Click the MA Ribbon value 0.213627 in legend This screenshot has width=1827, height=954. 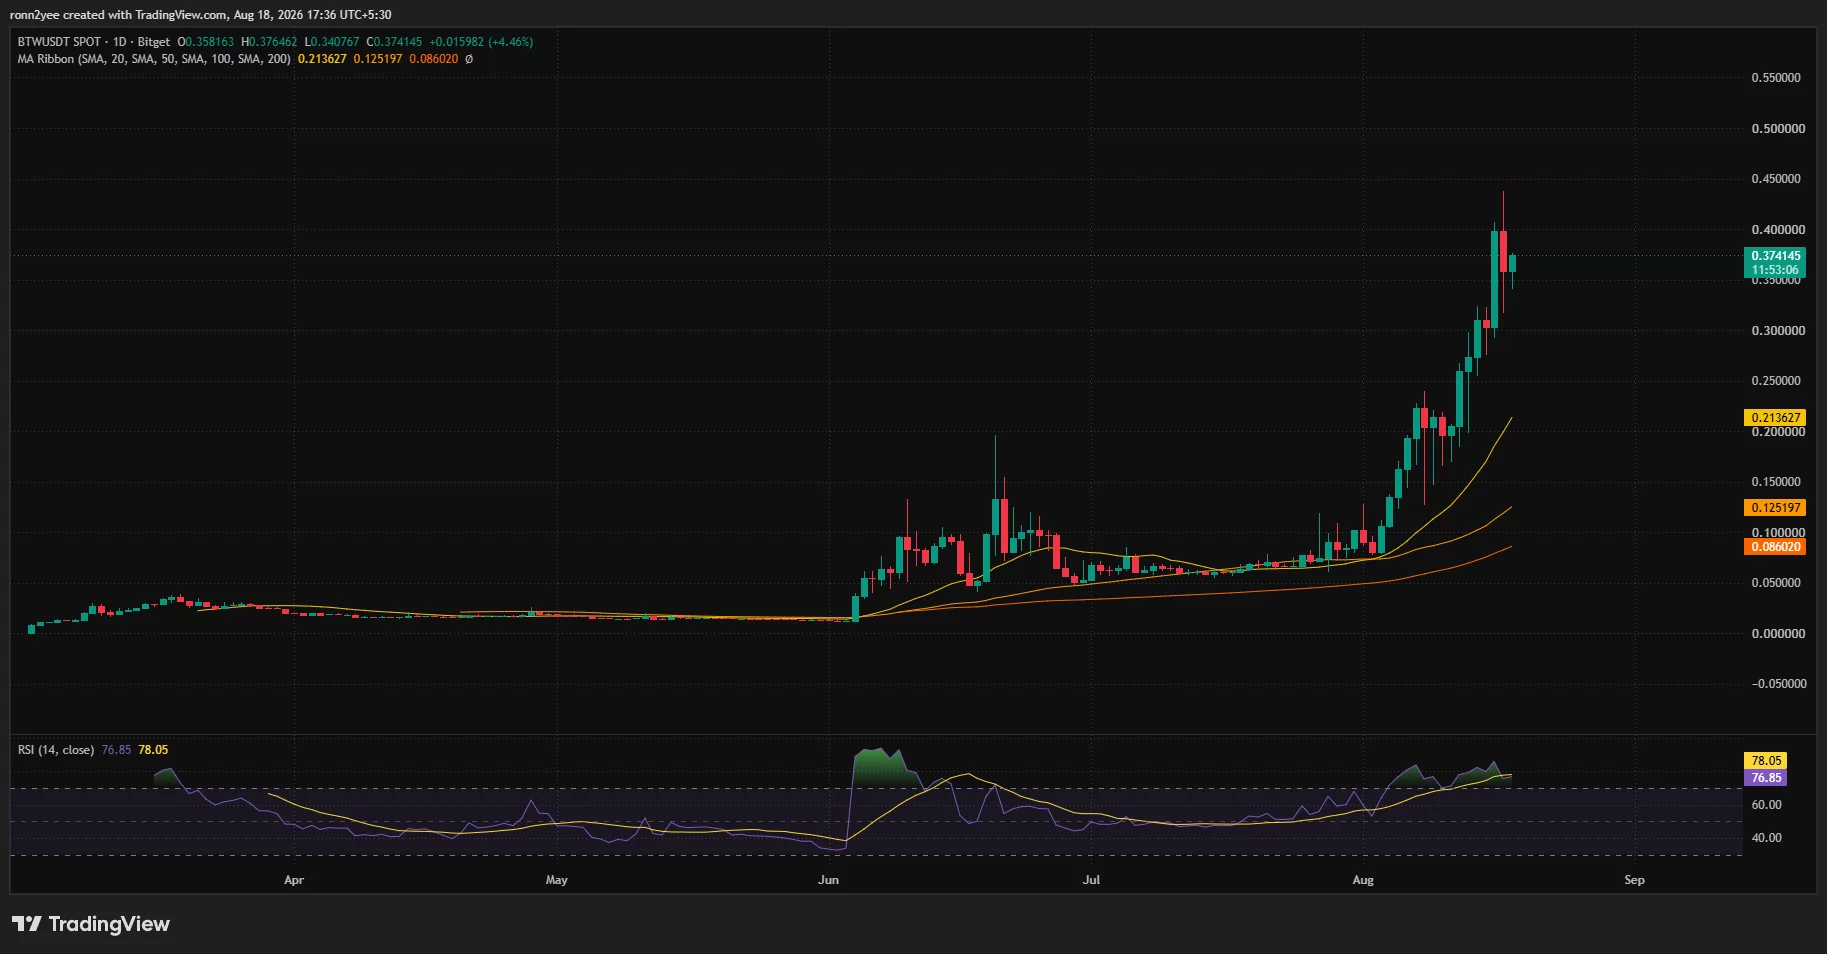click(322, 59)
